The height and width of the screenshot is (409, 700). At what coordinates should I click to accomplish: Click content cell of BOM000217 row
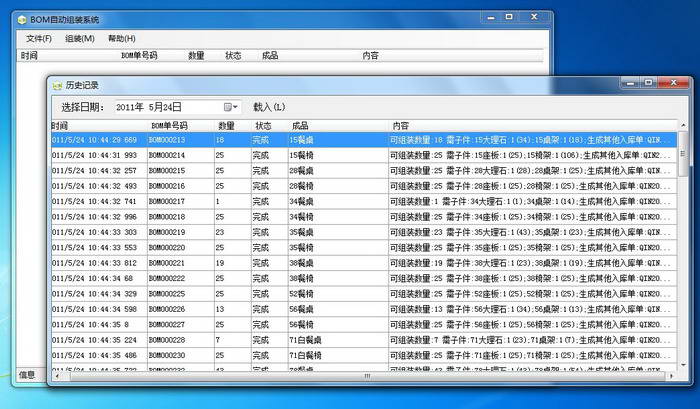(x=533, y=201)
